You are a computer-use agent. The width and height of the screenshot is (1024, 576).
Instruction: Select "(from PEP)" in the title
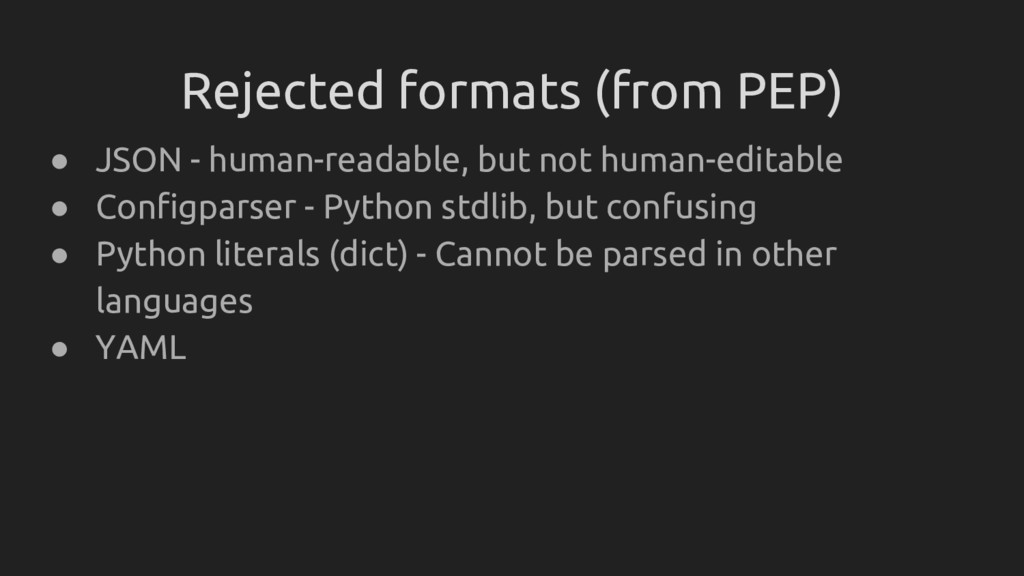[x=719, y=93]
